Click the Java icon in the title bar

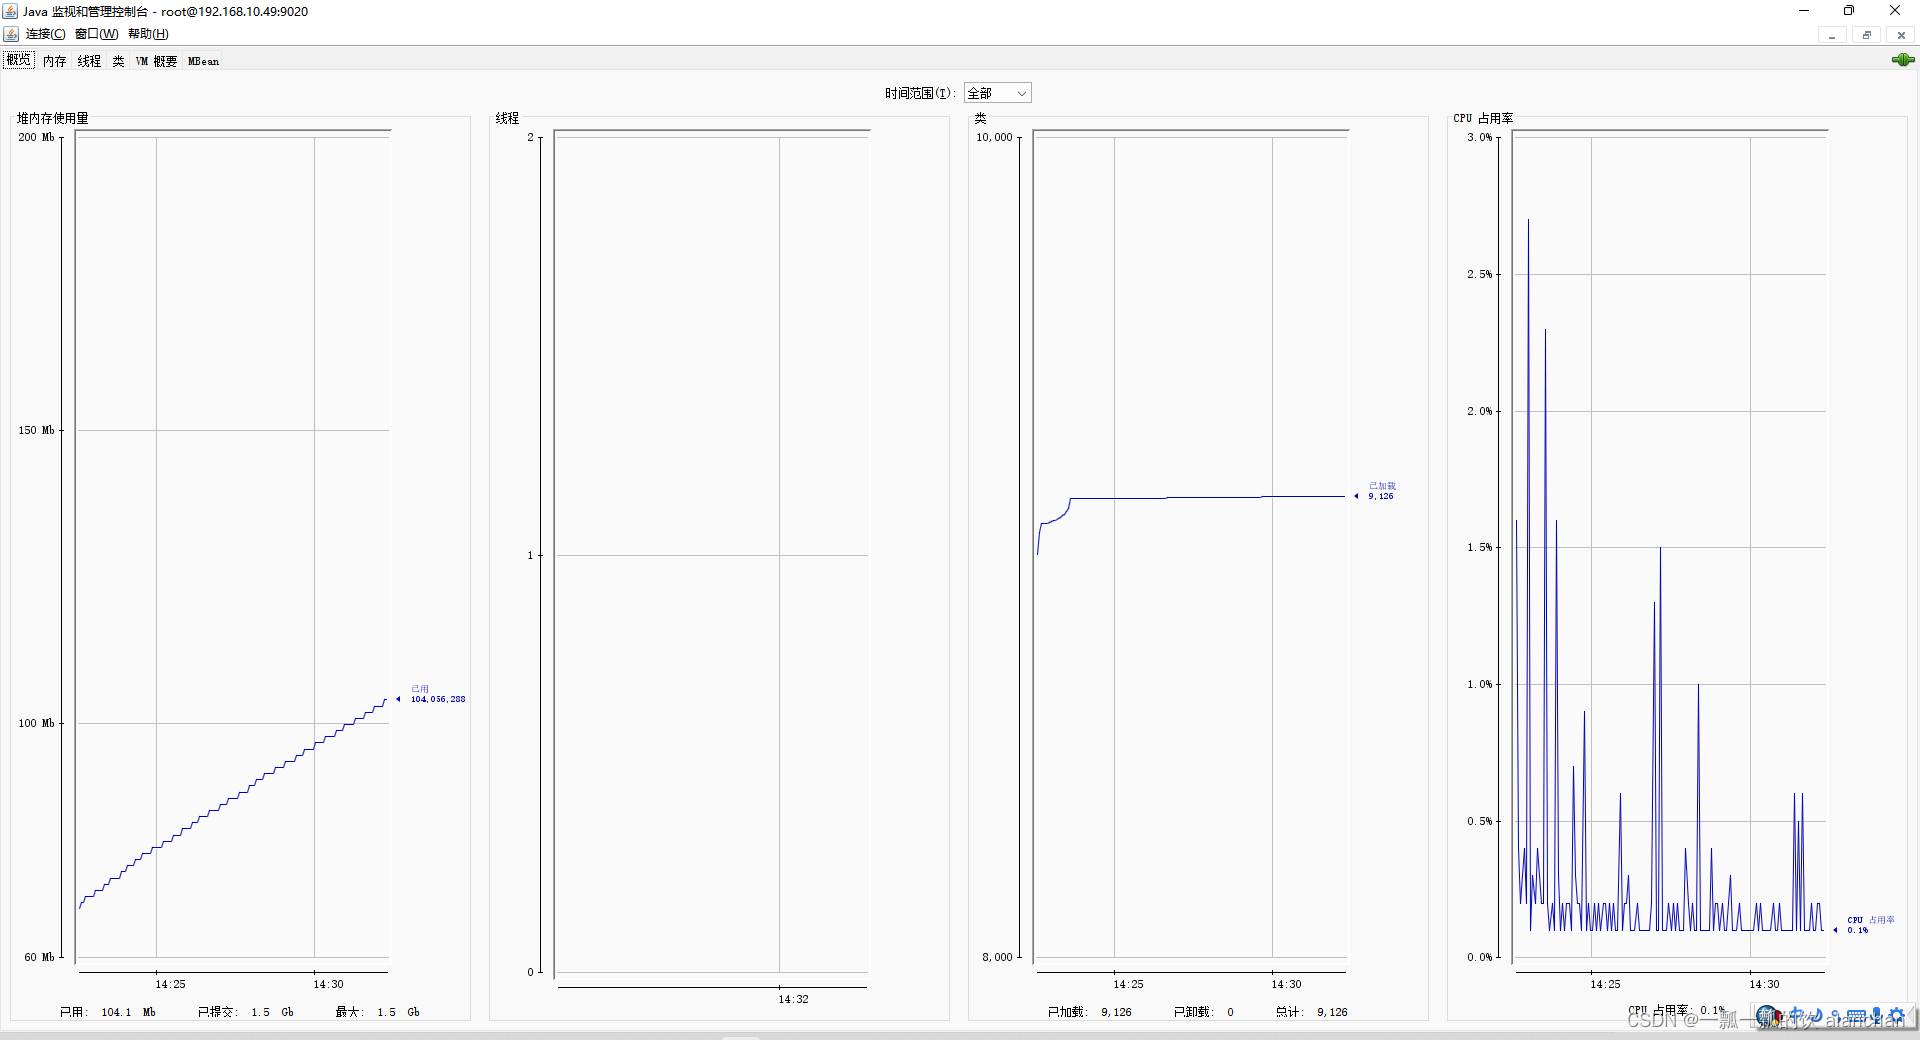click(10, 11)
